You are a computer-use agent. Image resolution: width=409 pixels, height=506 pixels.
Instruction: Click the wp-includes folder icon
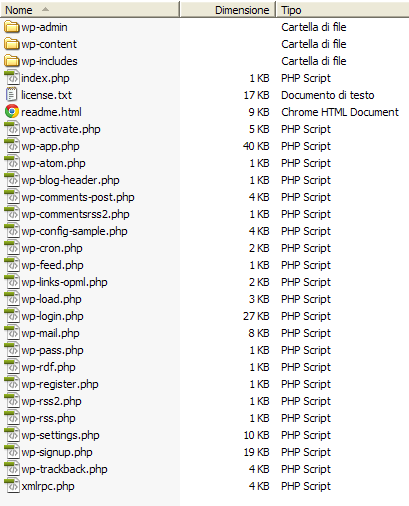click(x=12, y=61)
